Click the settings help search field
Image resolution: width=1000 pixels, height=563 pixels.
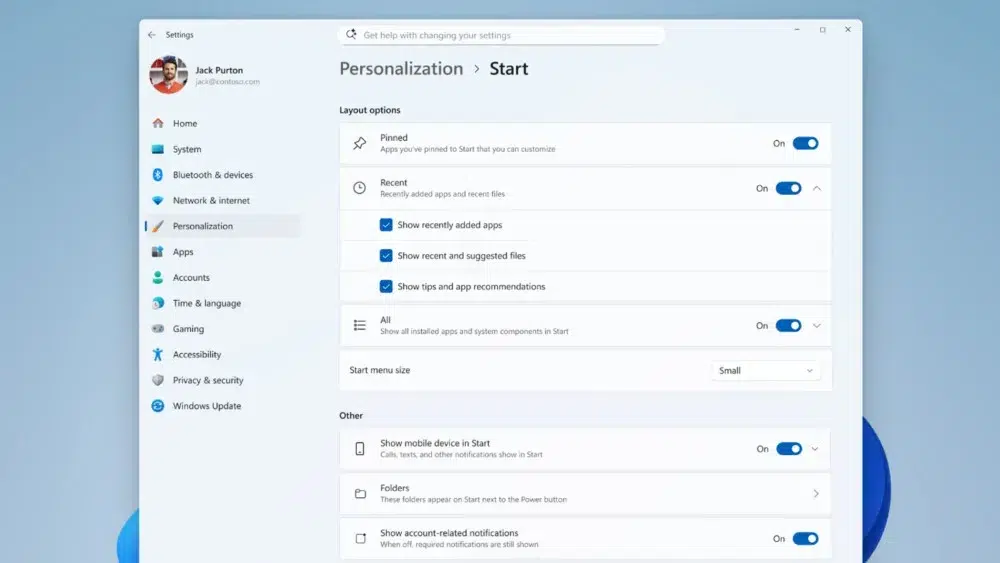coord(501,35)
